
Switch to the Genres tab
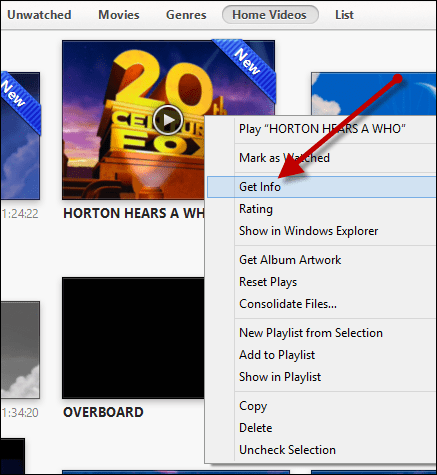(x=186, y=15)
